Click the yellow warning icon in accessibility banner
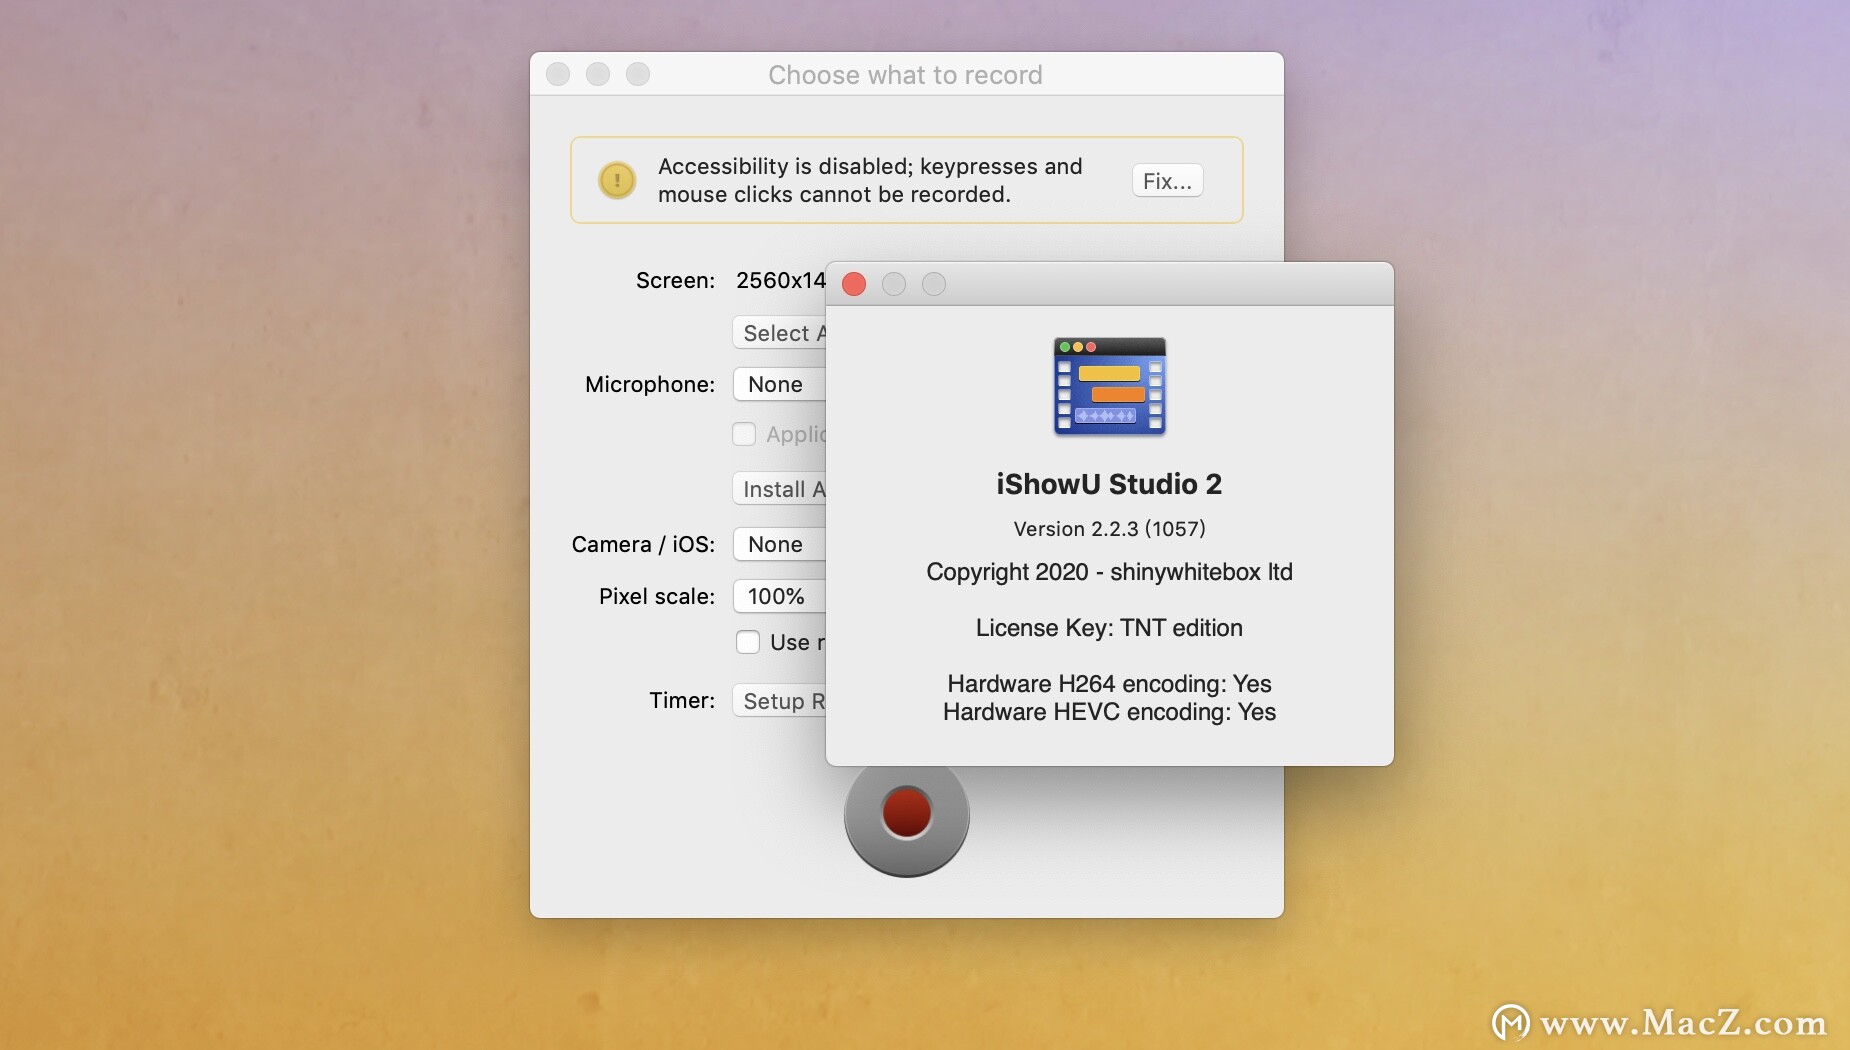 click(617, 180)
